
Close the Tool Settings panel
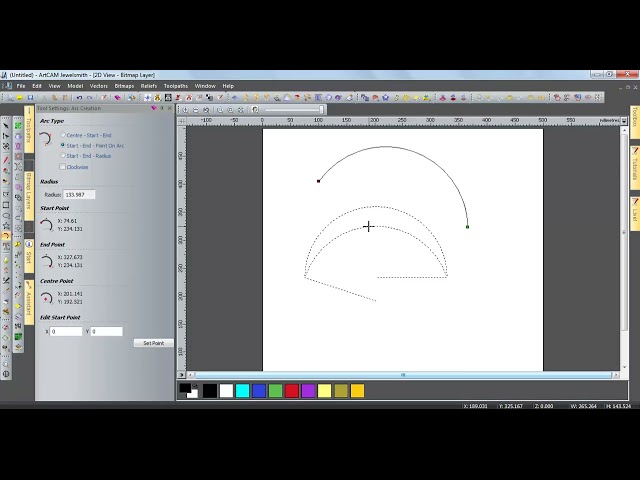coord(169,108)
